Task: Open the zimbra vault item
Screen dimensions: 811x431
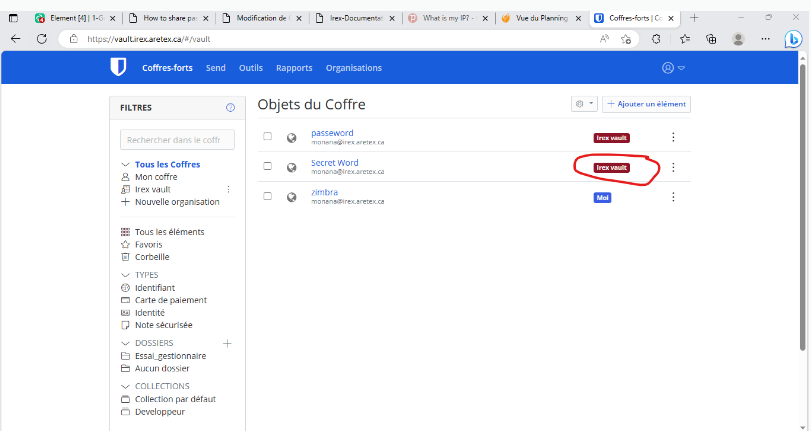Action: pos(324,192)
